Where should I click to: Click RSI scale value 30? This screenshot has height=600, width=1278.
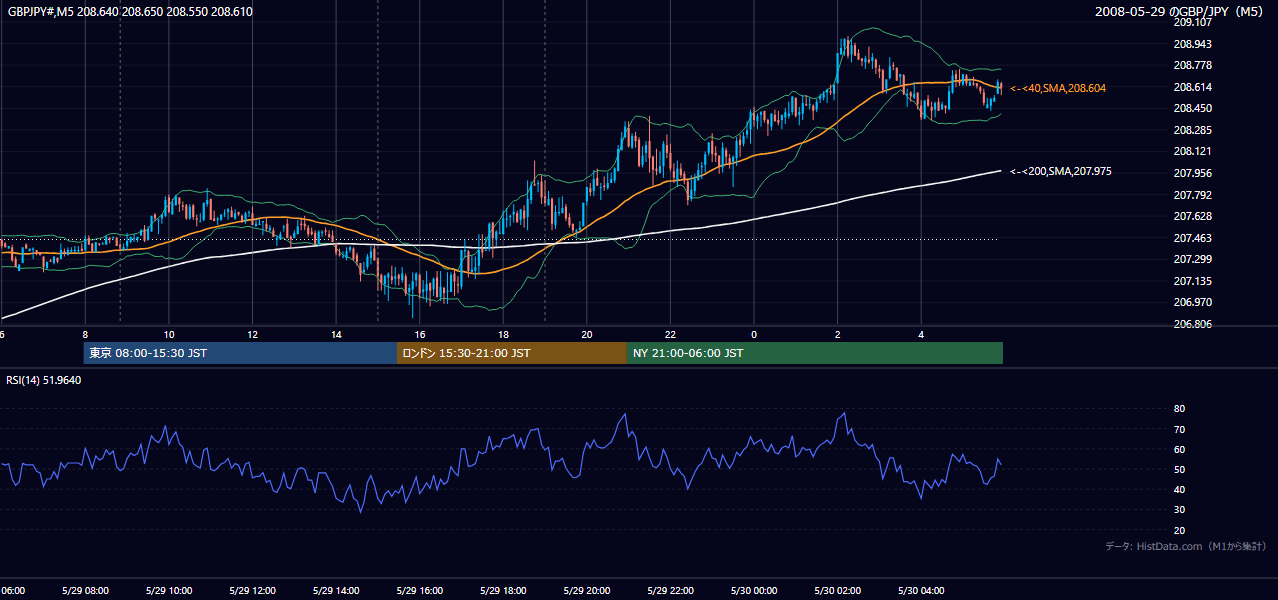(x=1180, y=510)
